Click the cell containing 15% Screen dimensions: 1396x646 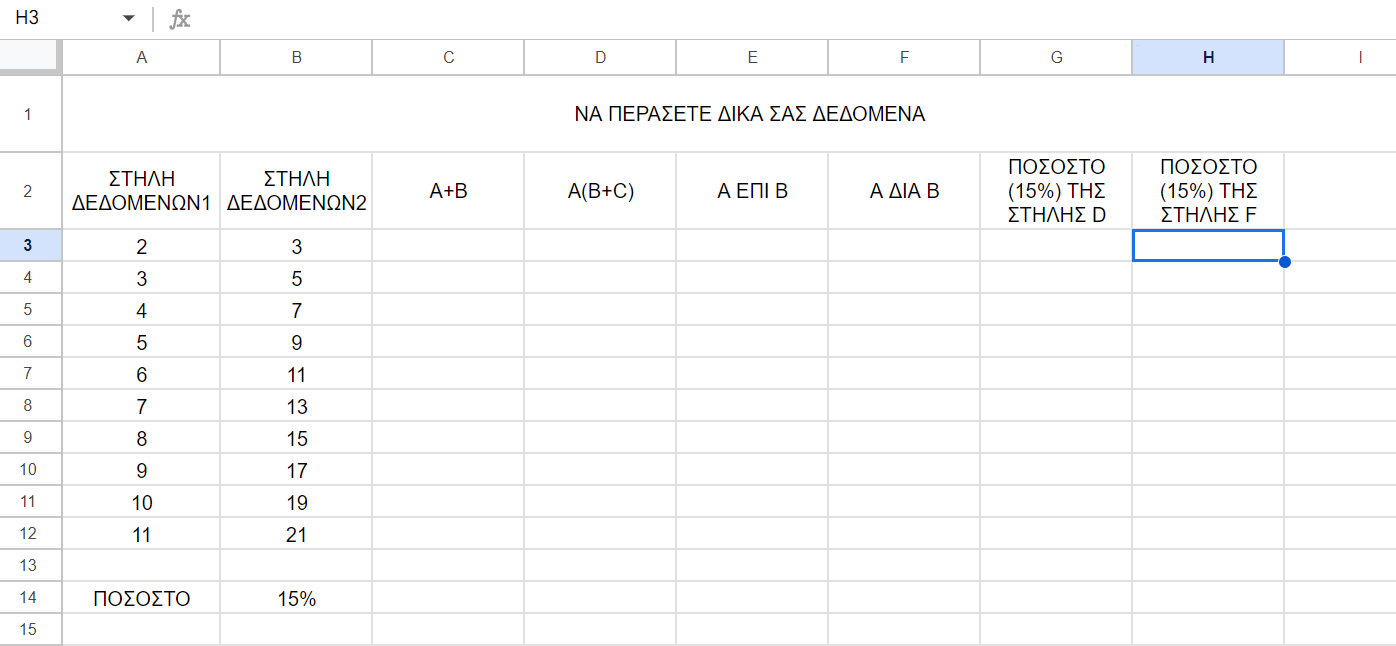point(296,599)
